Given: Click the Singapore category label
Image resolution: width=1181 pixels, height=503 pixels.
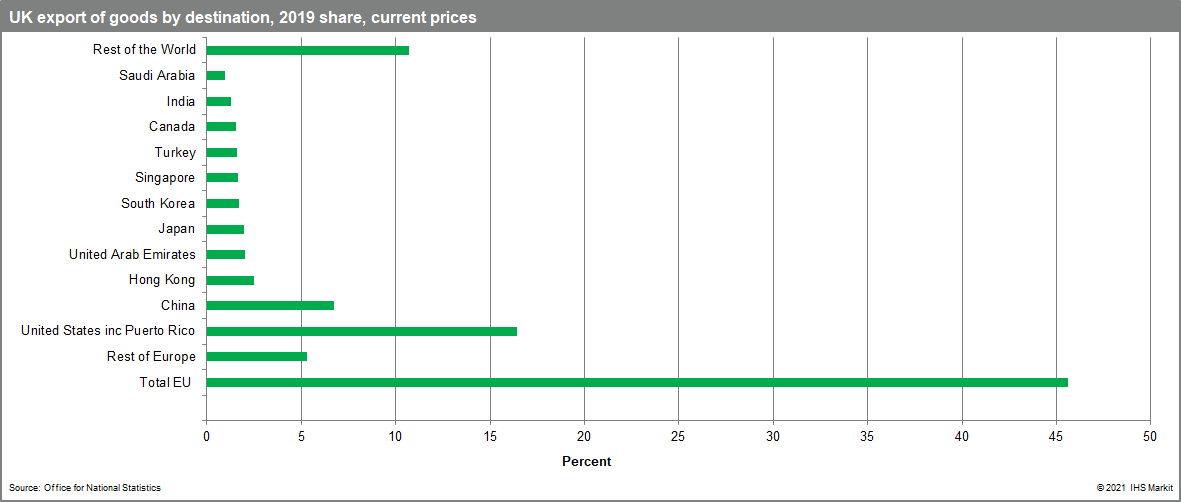Looking at the screenshot, I should point(165,178).
